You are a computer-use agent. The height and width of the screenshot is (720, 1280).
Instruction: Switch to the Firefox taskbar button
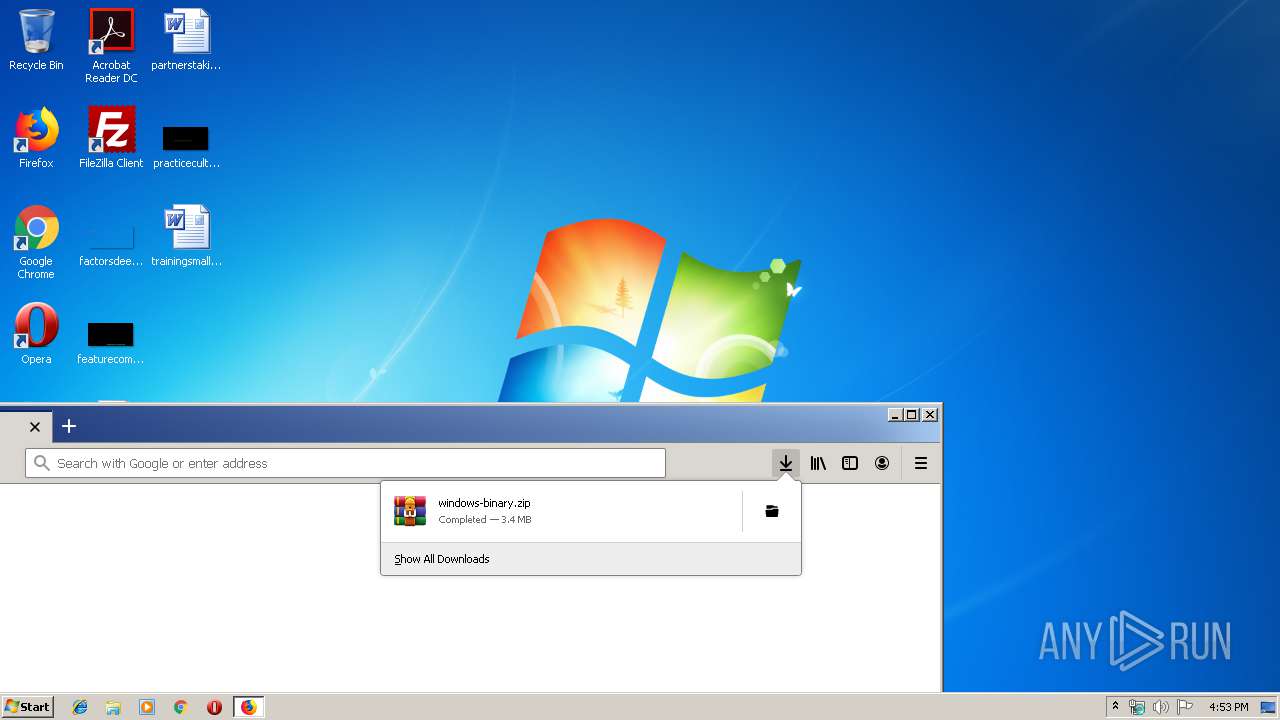[x=248, y=707]
